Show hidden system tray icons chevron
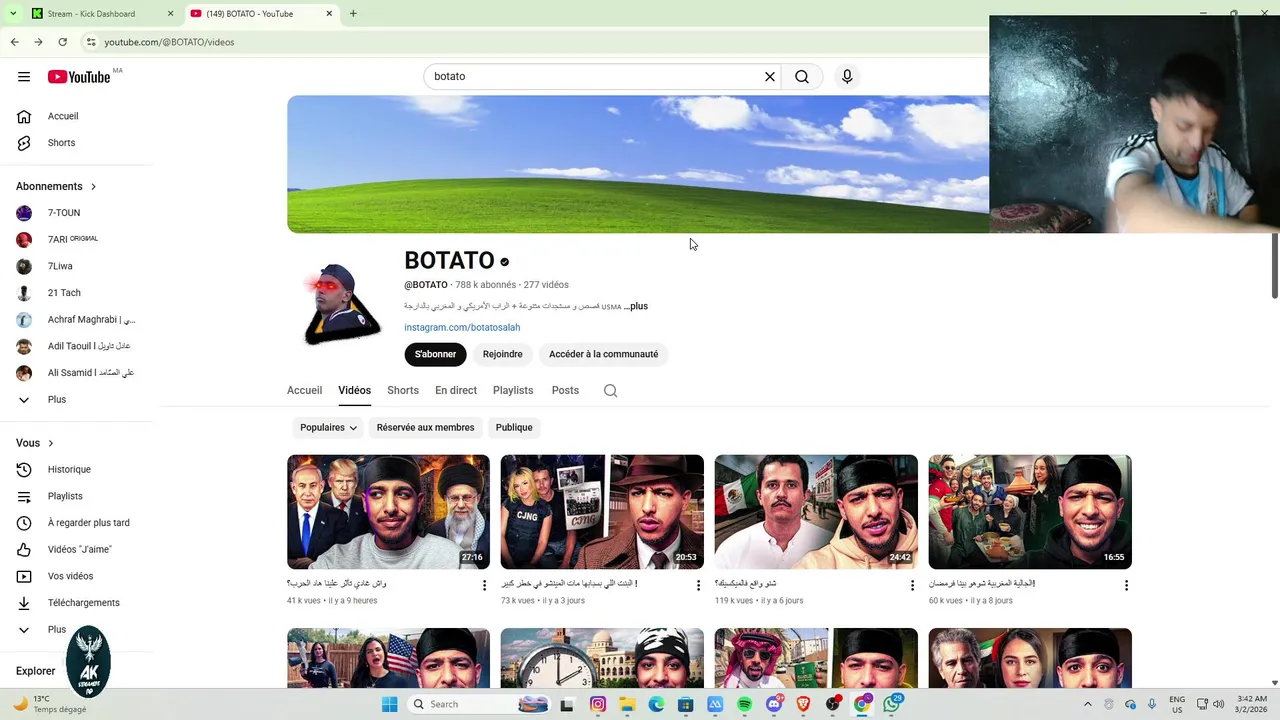Screen dimensions: 1280x720 click(x=1088, y=704)
